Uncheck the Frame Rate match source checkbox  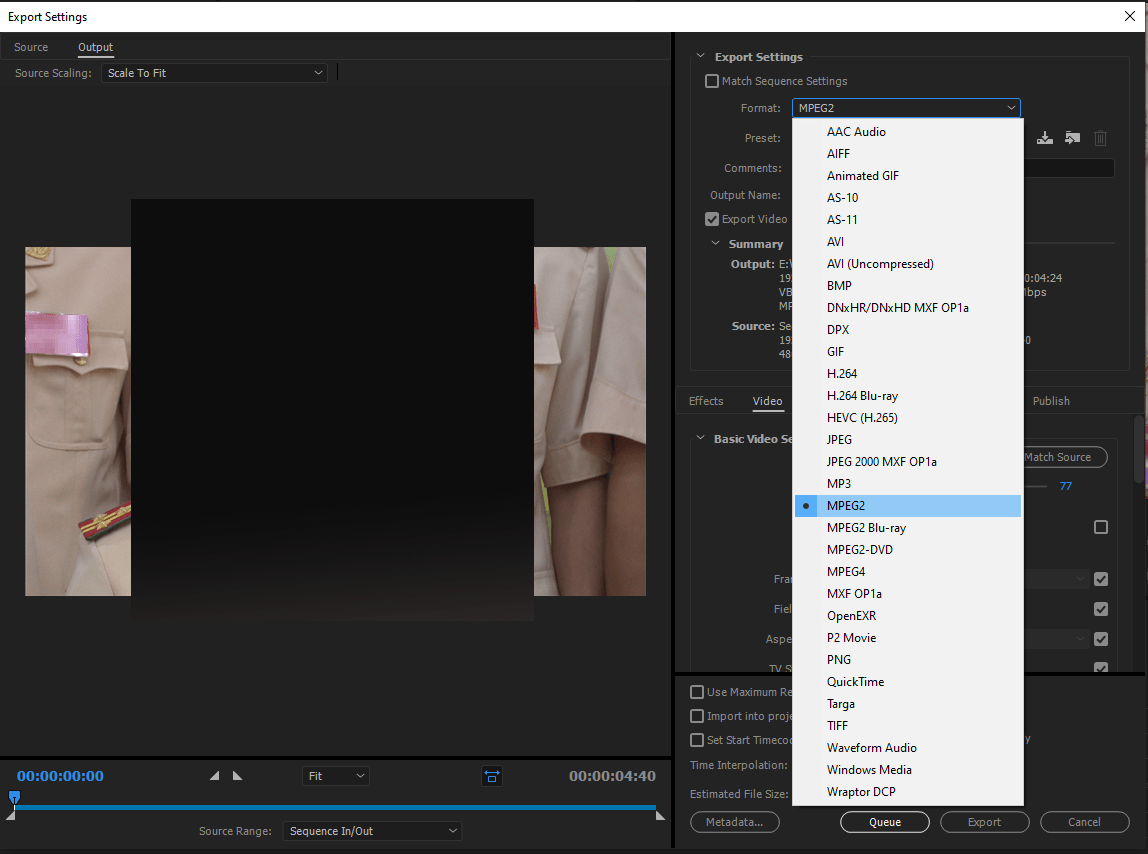pyautogui.click(x=1100, y=579)
